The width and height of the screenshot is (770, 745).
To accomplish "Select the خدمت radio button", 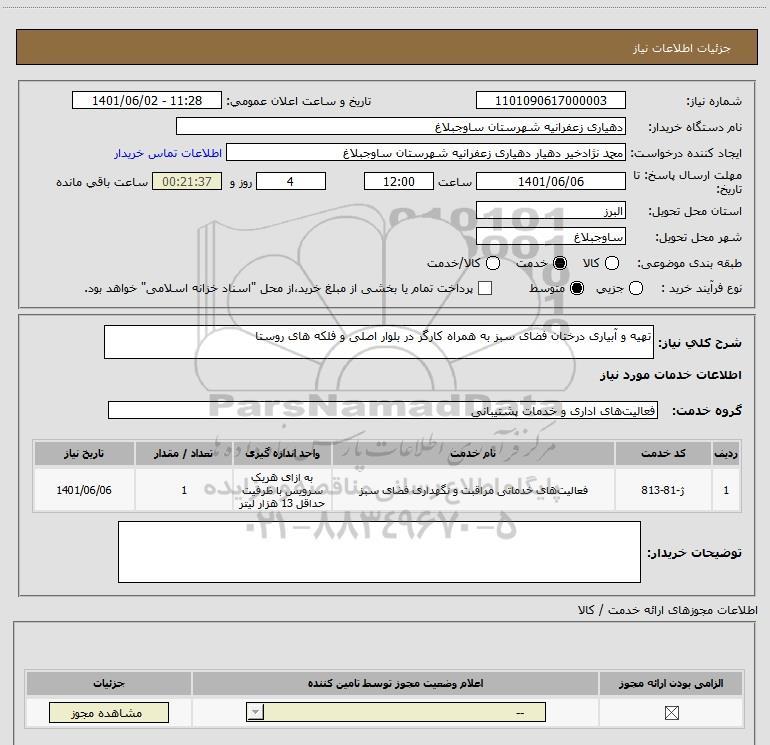I will click(559, 263).
